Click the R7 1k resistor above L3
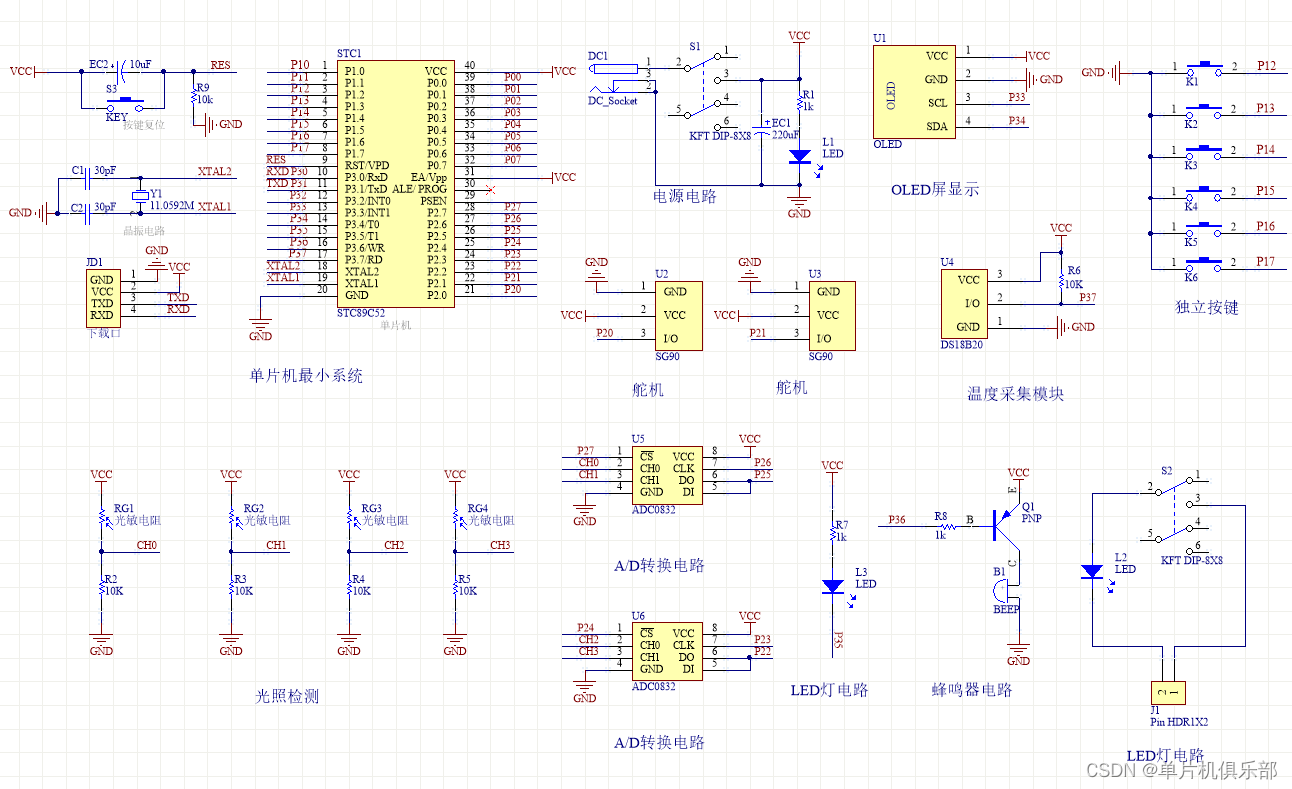 pos(832,533)
